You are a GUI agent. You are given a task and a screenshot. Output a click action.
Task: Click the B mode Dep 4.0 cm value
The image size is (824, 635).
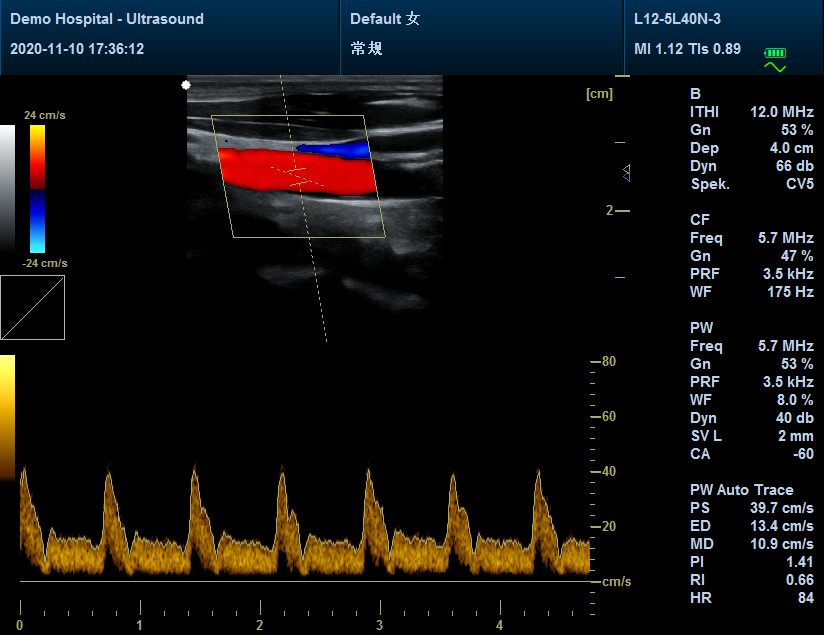pos(788,148)
